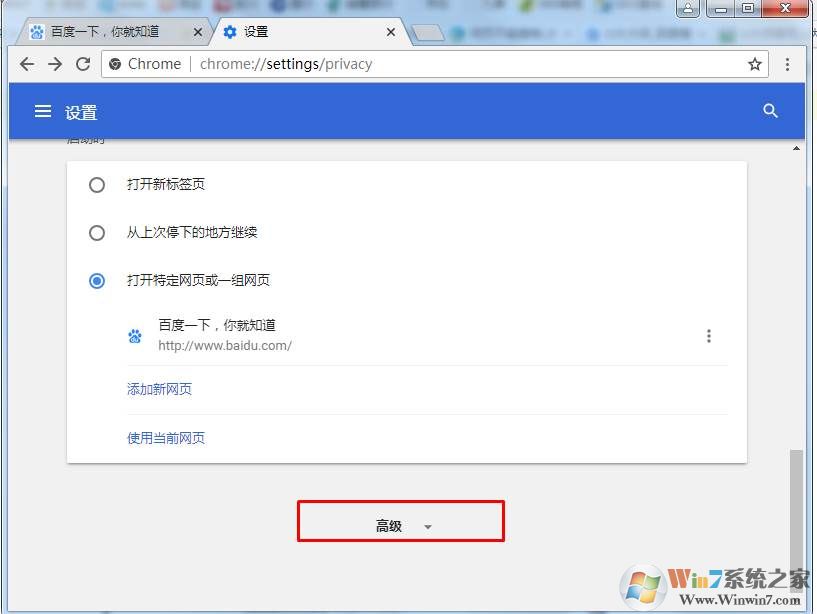Open a new tab
This screenshot has width=817, height=614.
pos(428,33)
